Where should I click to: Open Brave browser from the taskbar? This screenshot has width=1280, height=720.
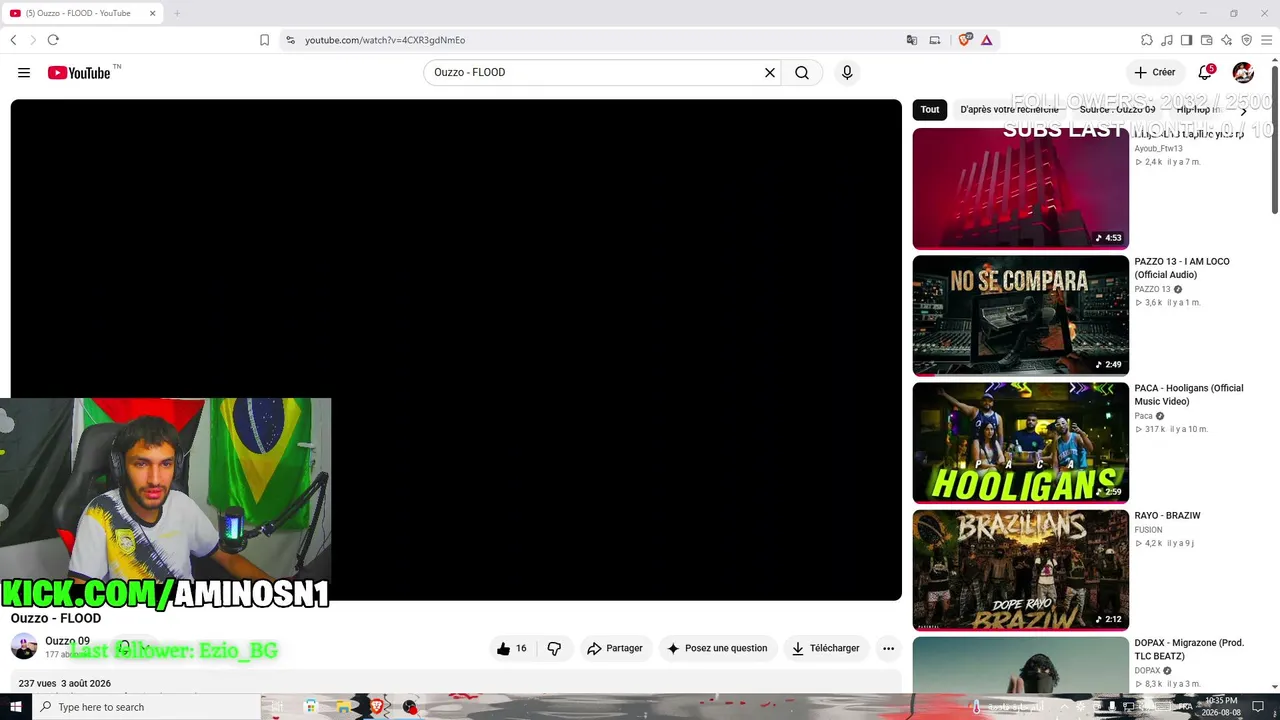click(x=376, y=707)
